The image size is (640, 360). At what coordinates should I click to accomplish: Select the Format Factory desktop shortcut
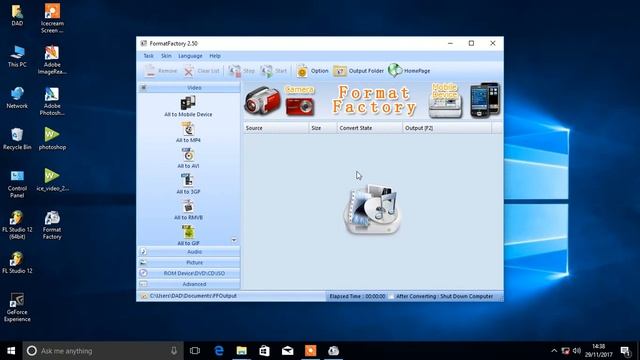click(52, 225)
